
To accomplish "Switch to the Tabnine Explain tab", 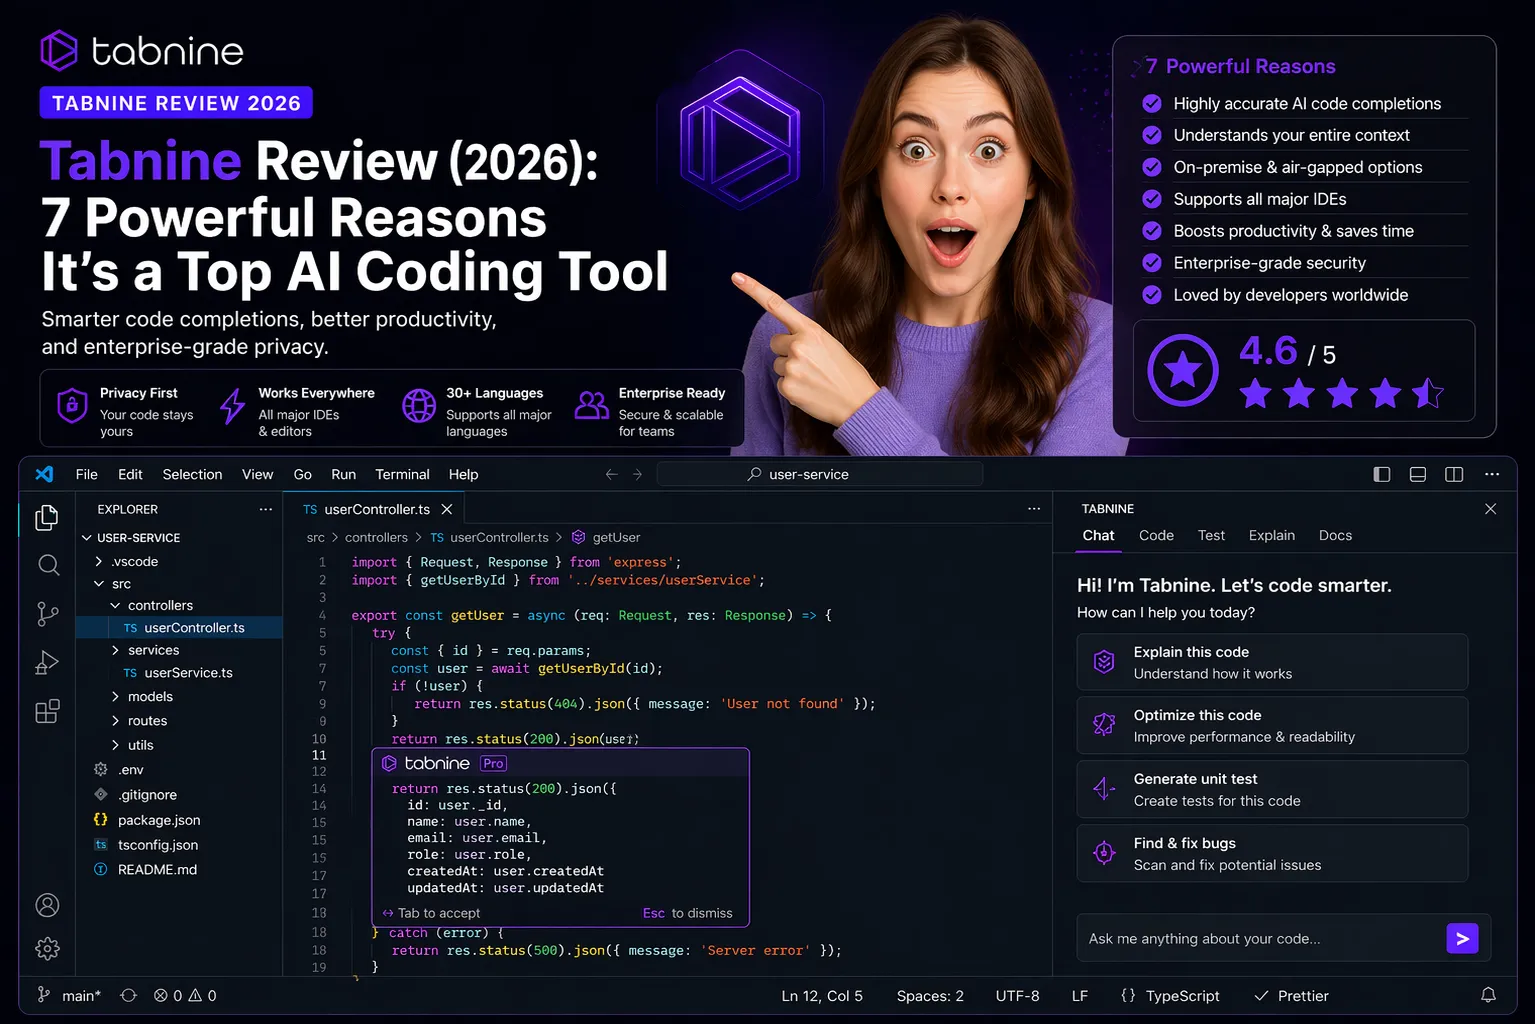I will (1271, 535).
